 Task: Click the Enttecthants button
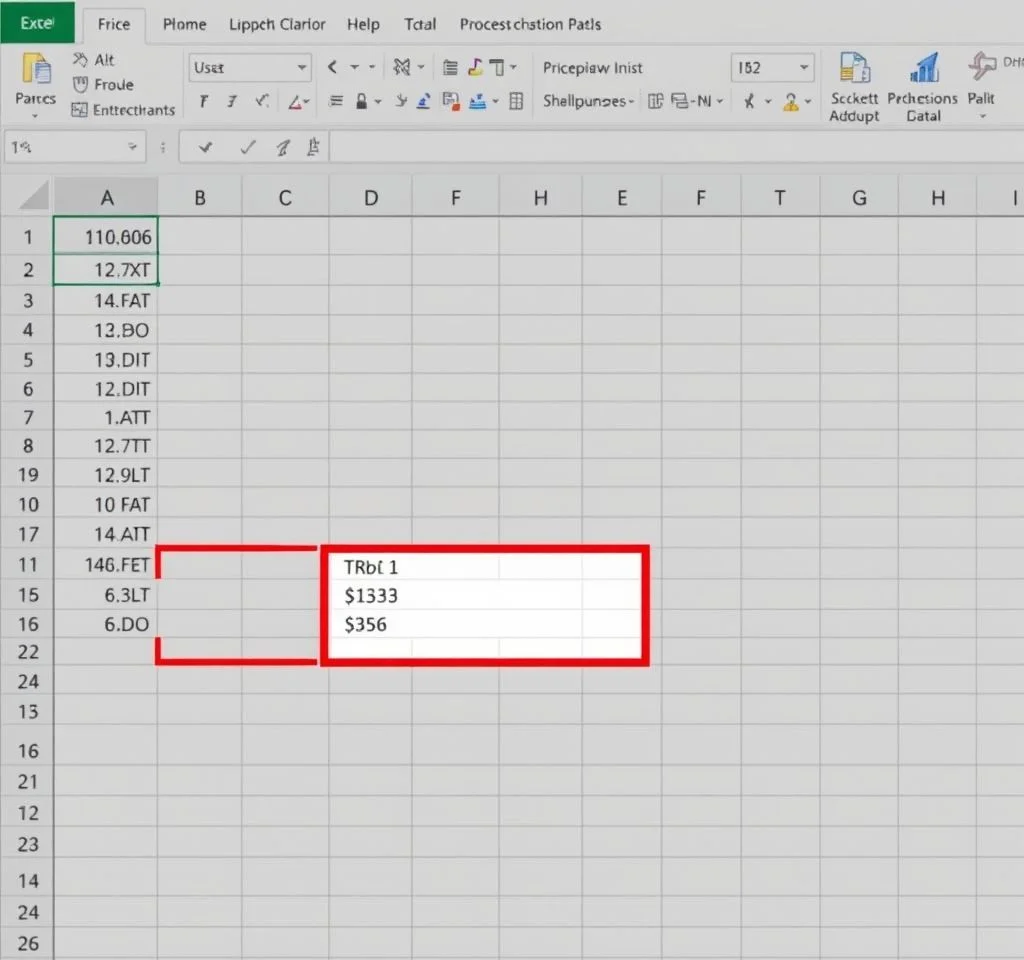(x=123, y=110)
